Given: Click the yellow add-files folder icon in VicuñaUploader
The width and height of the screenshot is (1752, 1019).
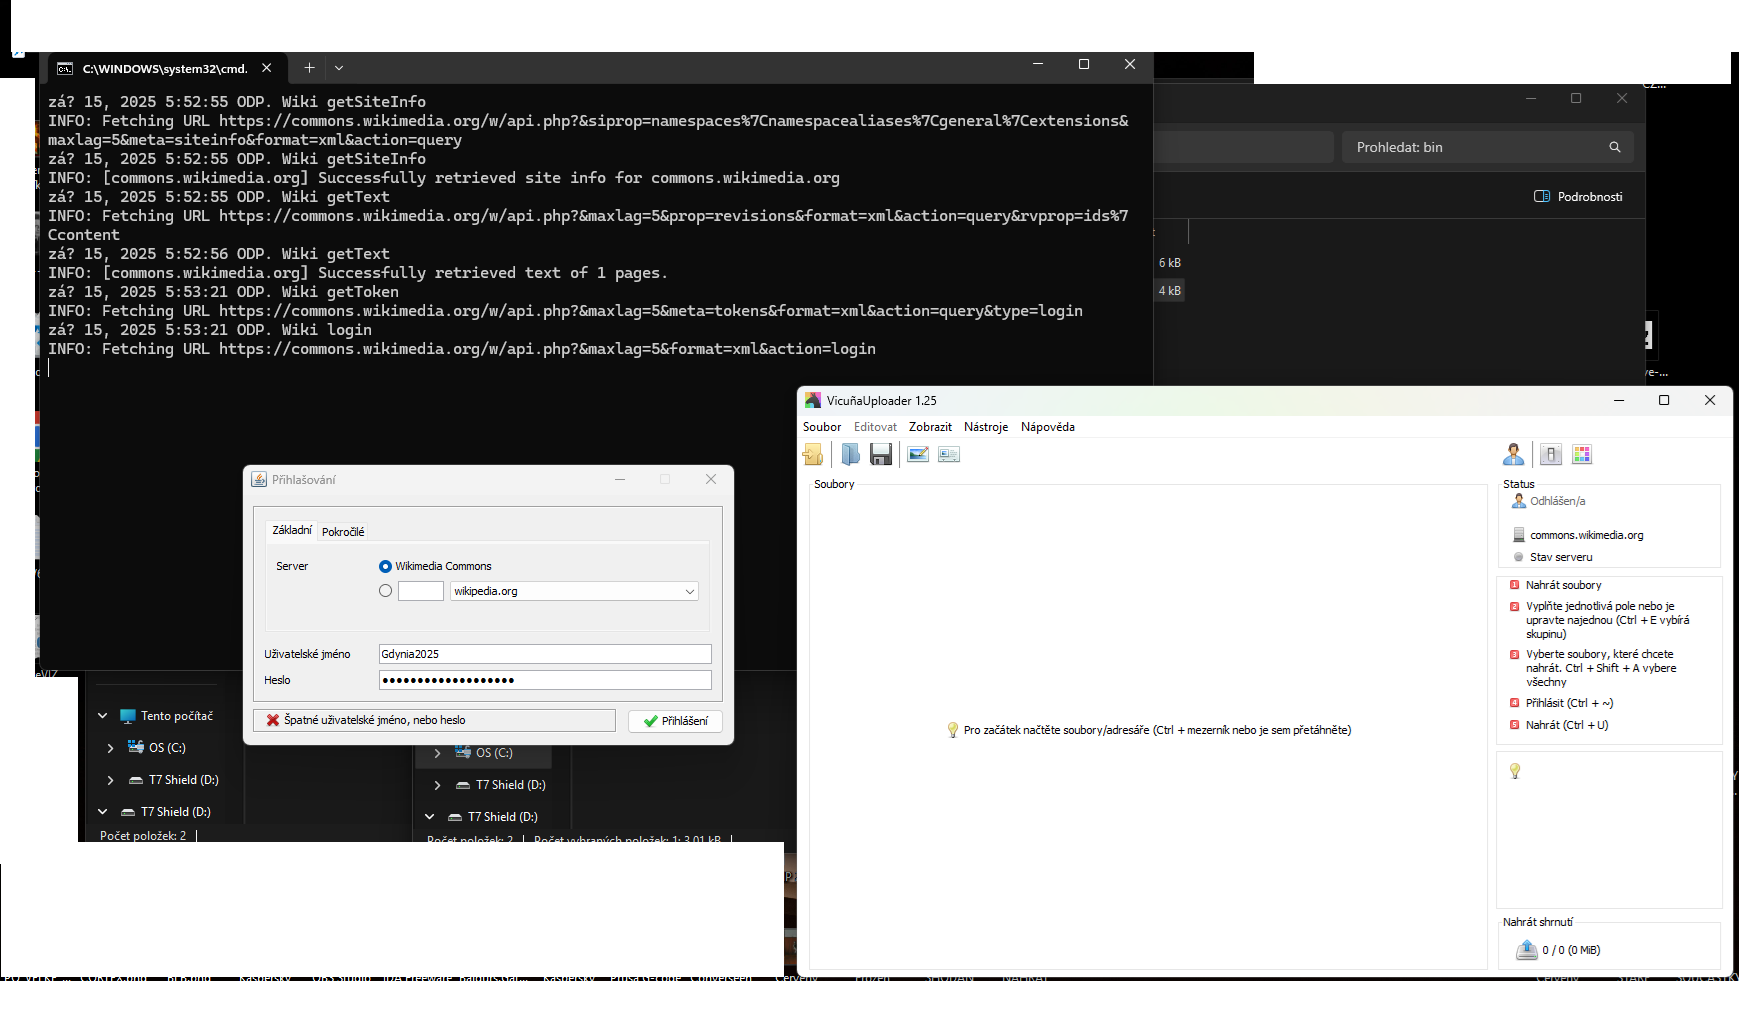Looking at the screenshot, I should (813, 455).
